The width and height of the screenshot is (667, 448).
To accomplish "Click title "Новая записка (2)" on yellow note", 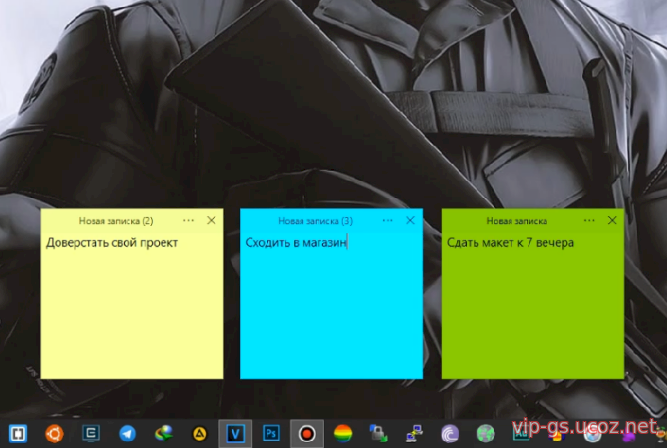I will [x=116, y=221].
